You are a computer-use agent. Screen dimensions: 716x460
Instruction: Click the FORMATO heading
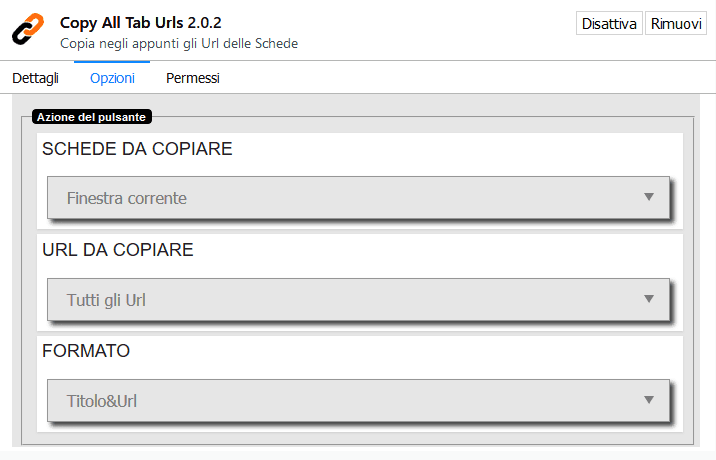pyautogui.click(x=86, y=351)
